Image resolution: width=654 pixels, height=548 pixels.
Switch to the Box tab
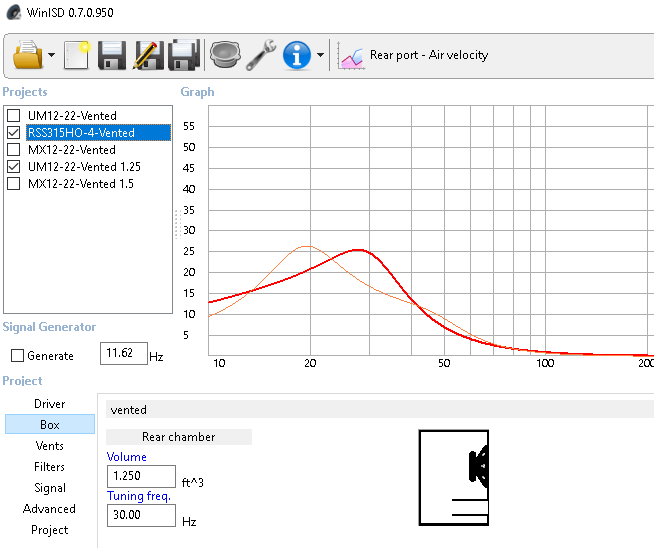click(x=50, y=425)
